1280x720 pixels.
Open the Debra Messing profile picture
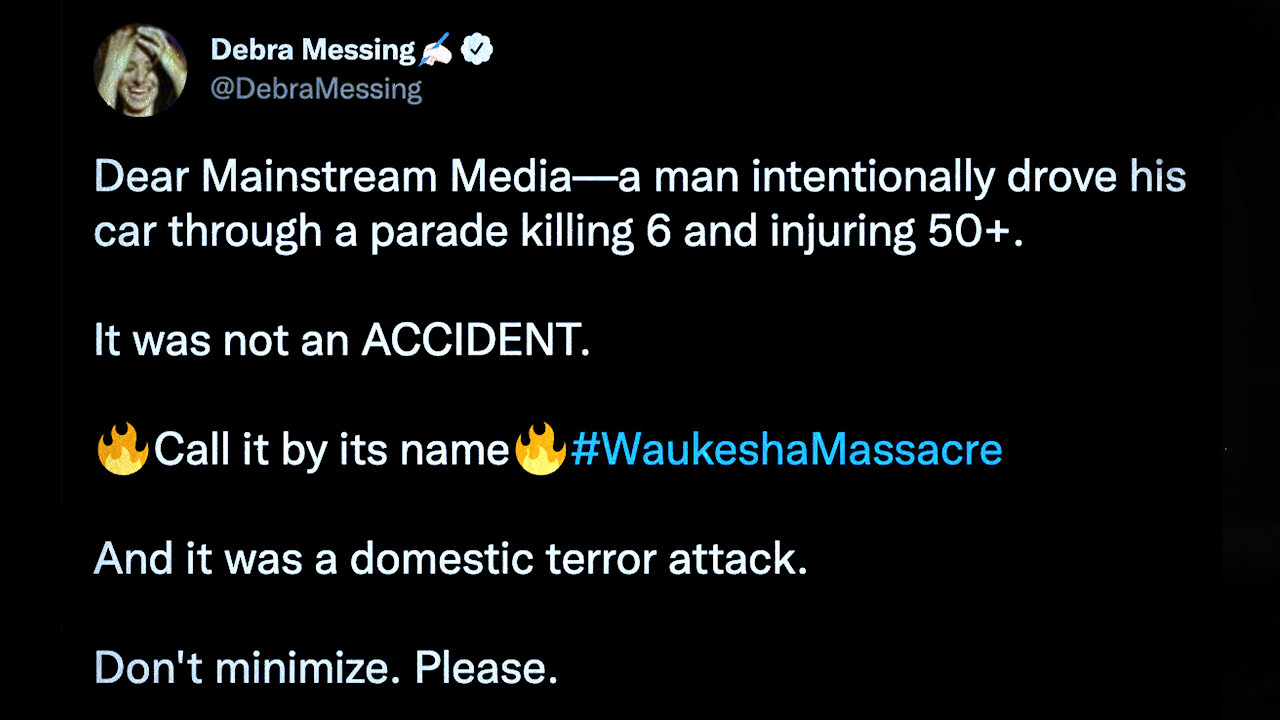click(140, 70)
